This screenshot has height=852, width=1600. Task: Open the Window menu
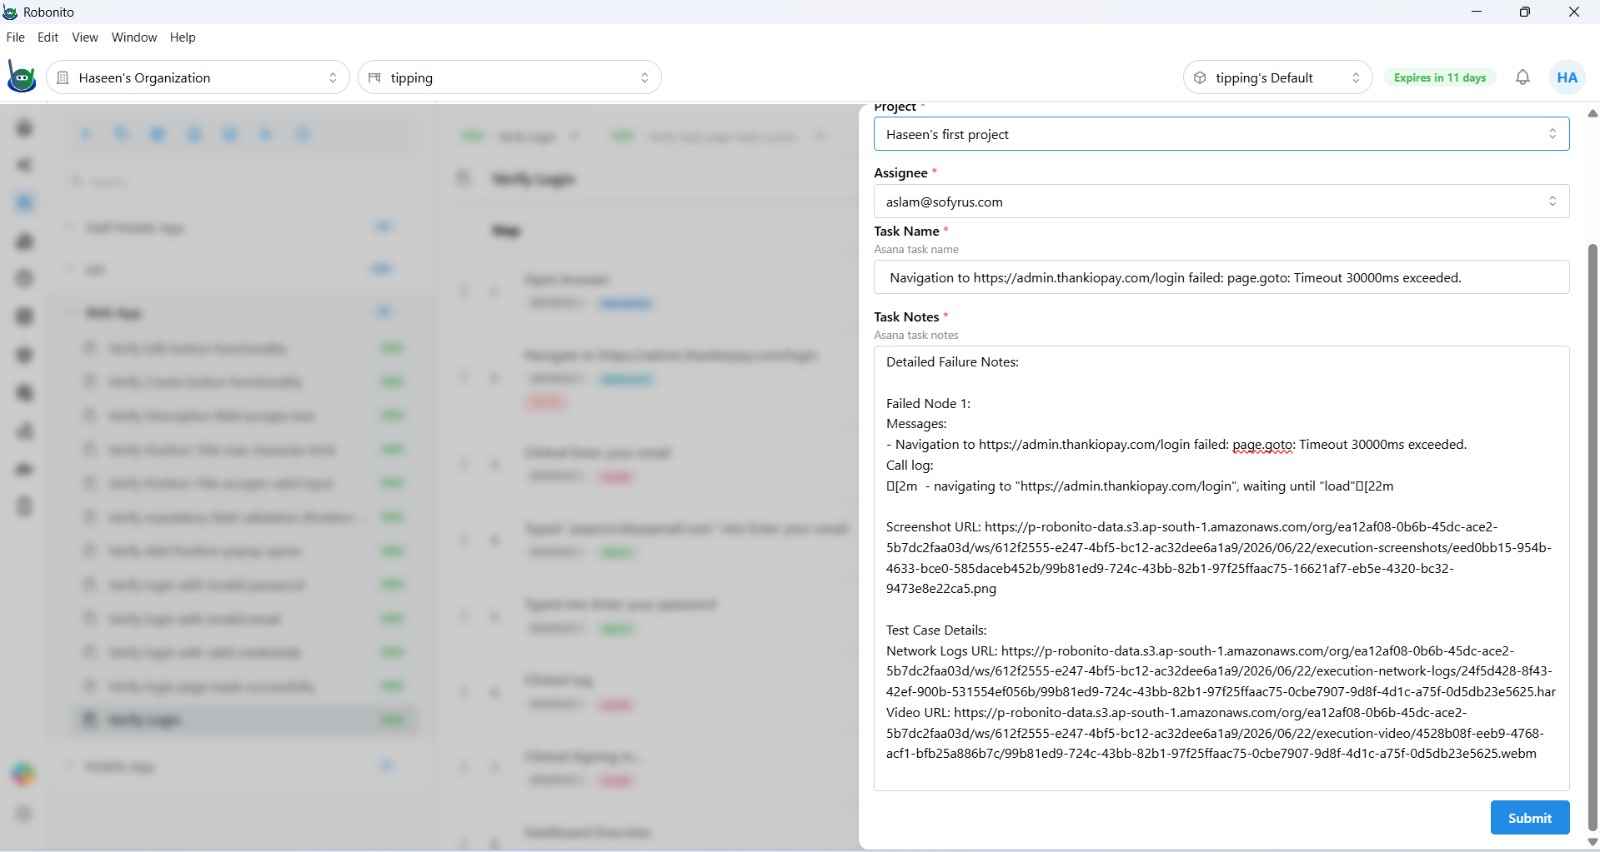click(134, 37)
